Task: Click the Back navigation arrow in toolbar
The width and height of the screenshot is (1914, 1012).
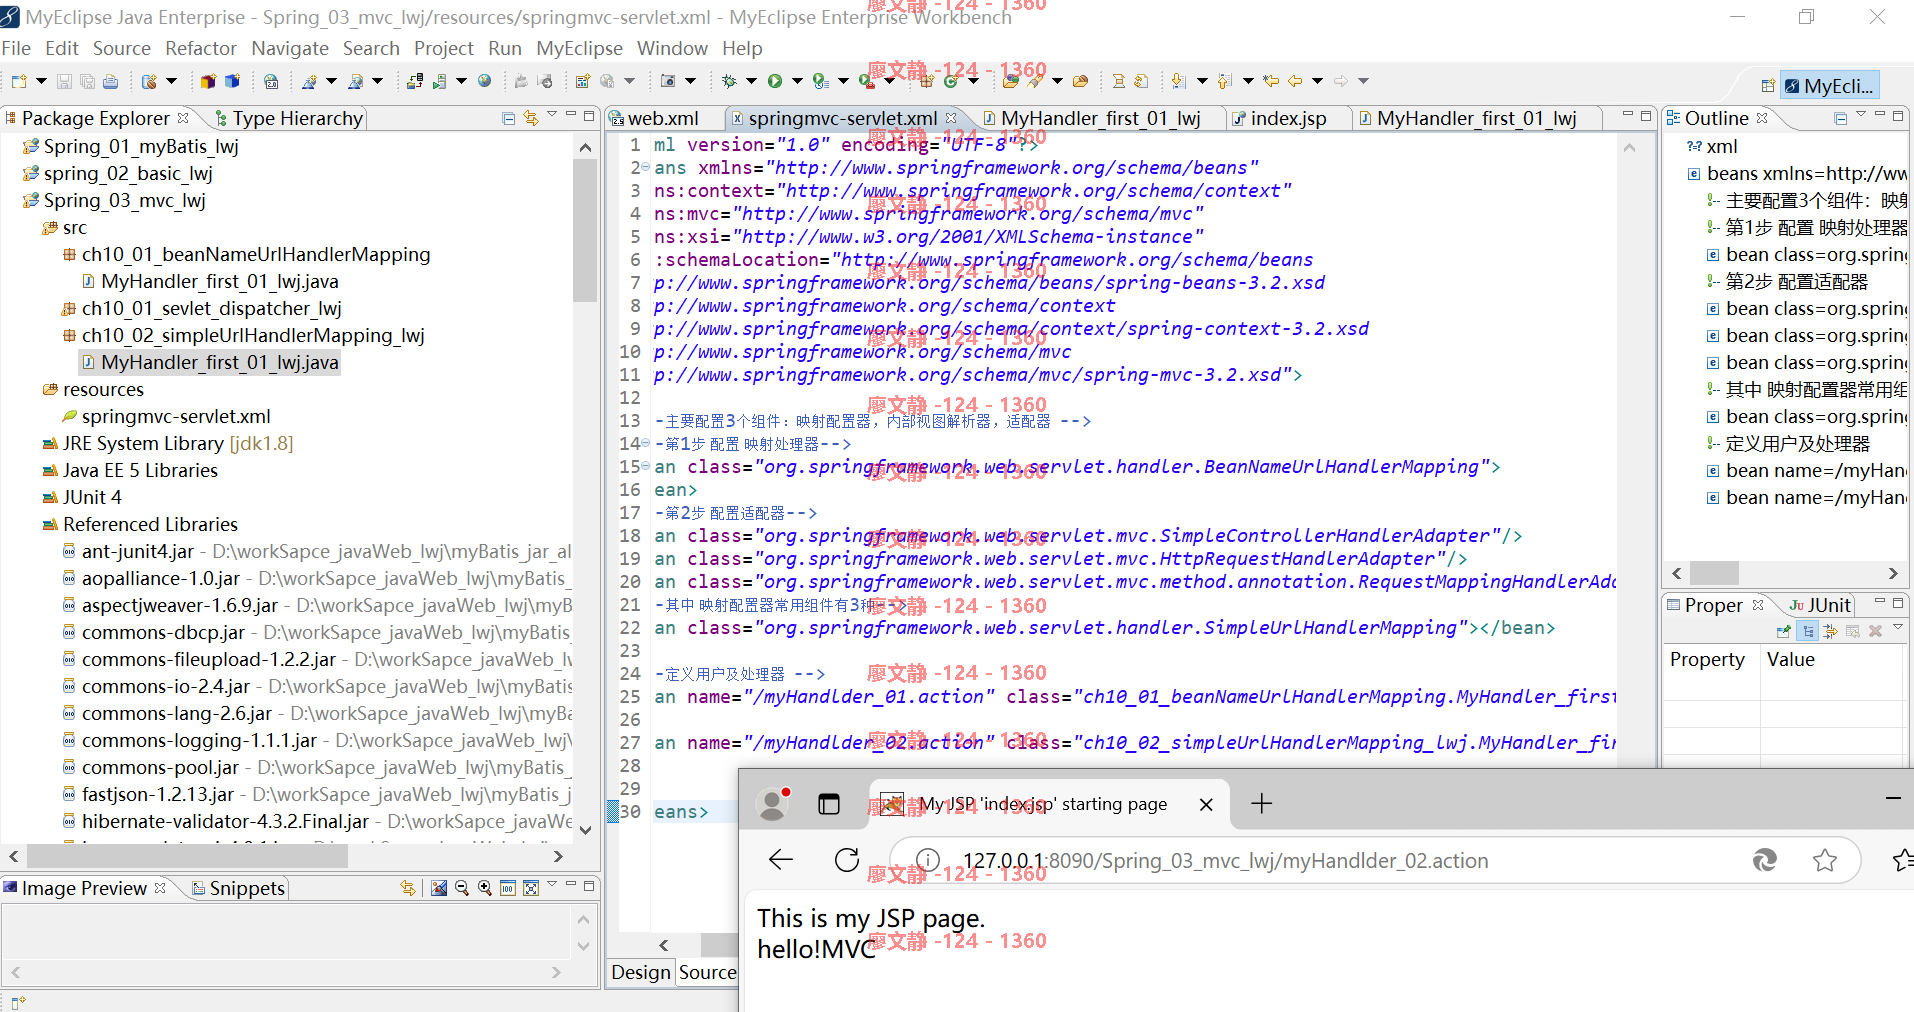Action: pyautogui.click(x=1295, y=81)
